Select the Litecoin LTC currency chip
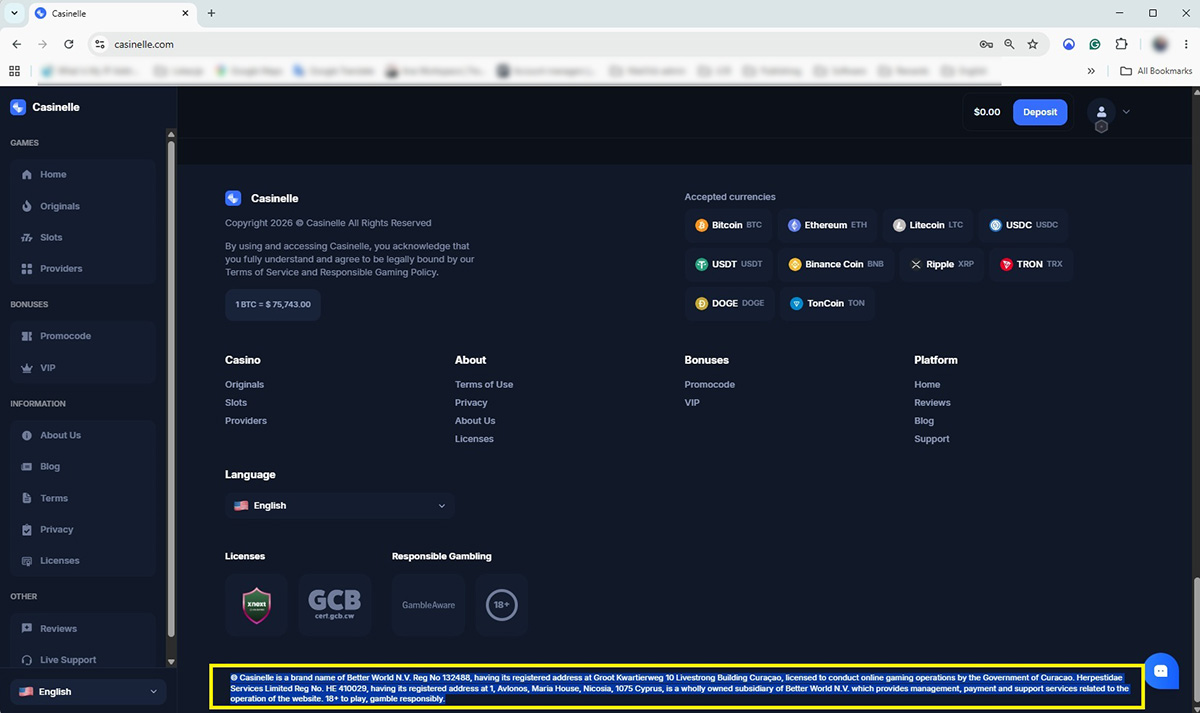The width and height of the screenshot is (1200, 713). (928, 225)
